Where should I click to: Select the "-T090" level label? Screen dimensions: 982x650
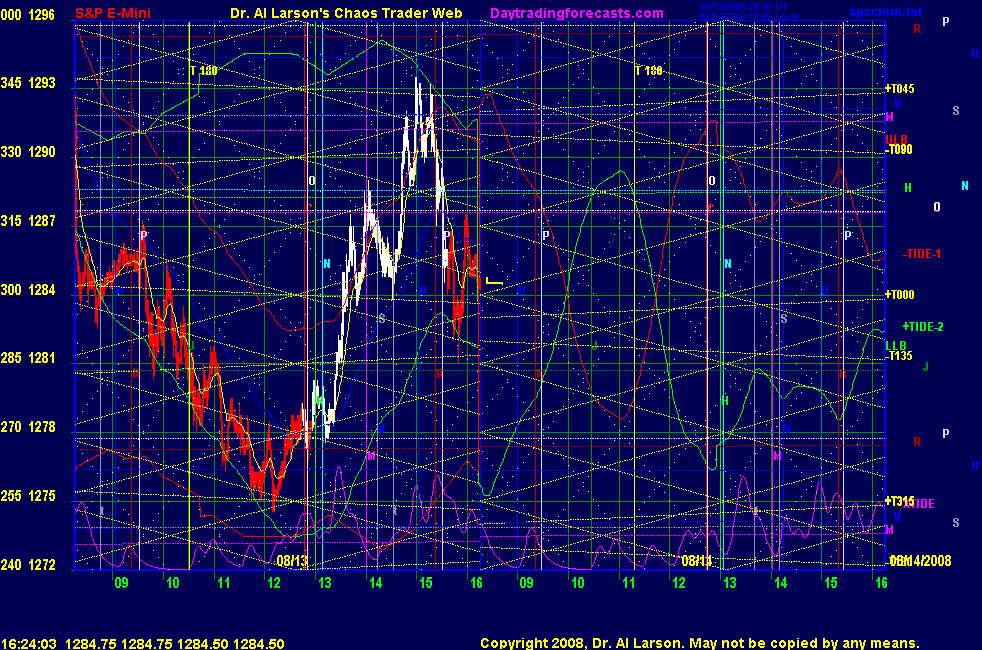tap(899, 149)
